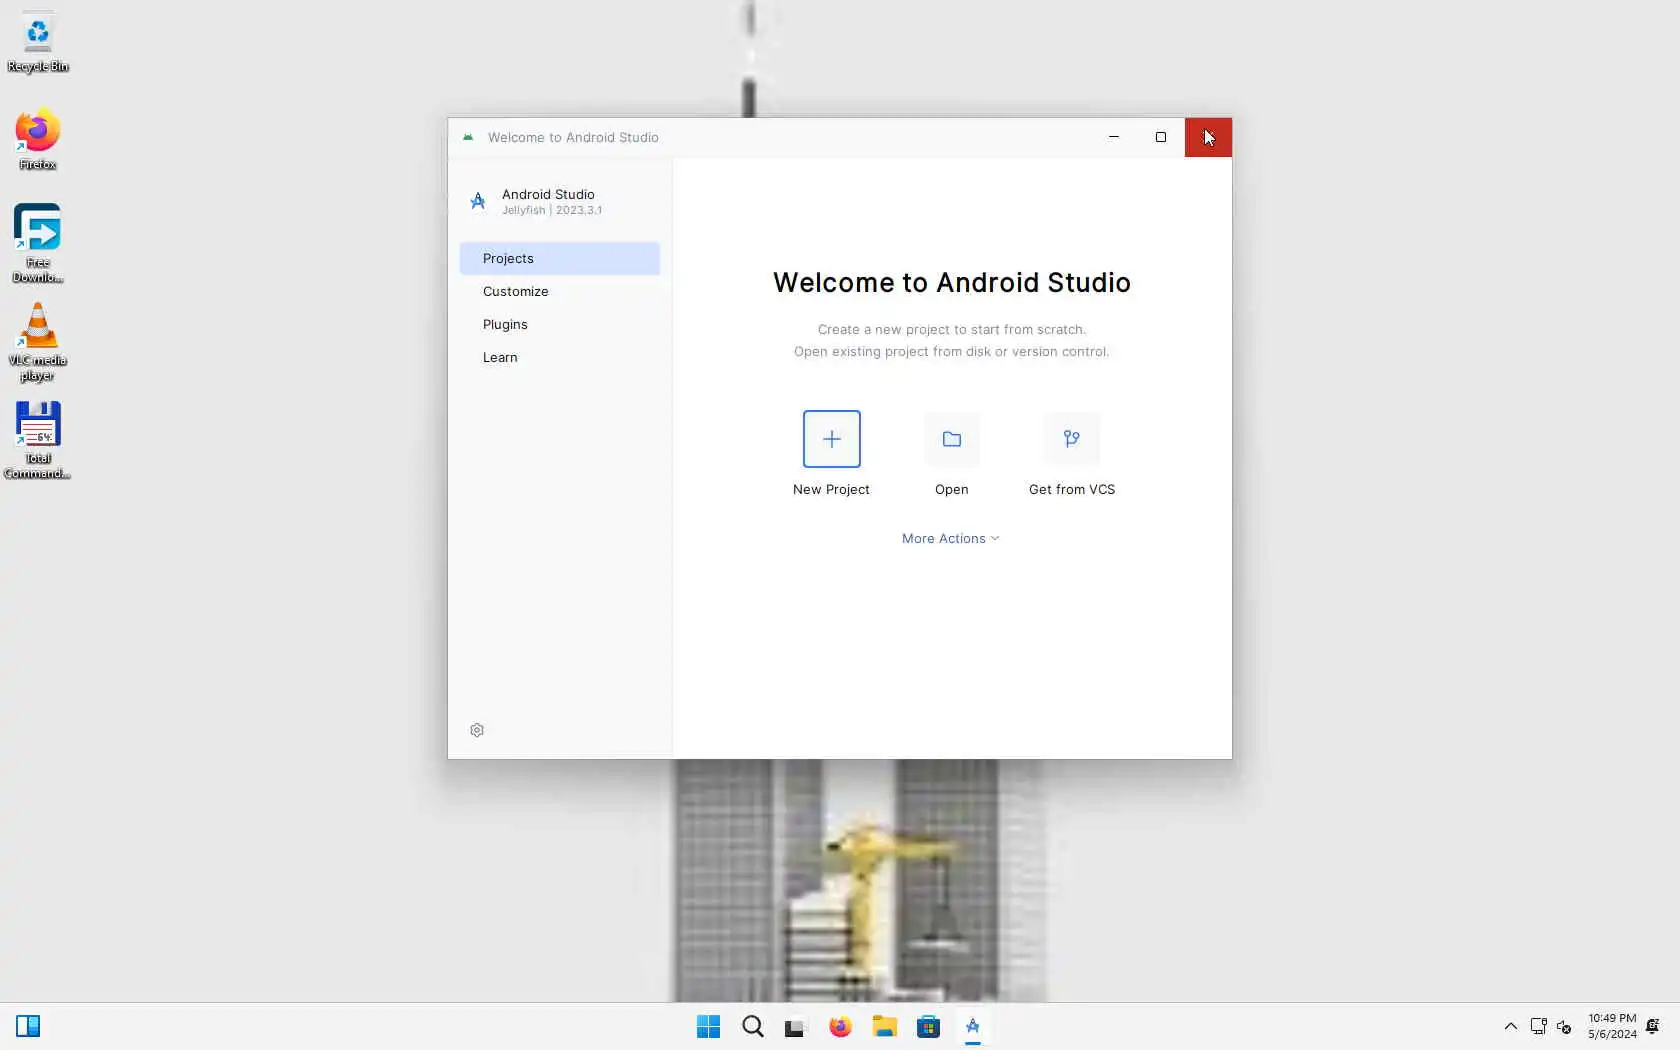Open the notifications bell in the system tray

pyautogui.click(x=1653, y=1026)
